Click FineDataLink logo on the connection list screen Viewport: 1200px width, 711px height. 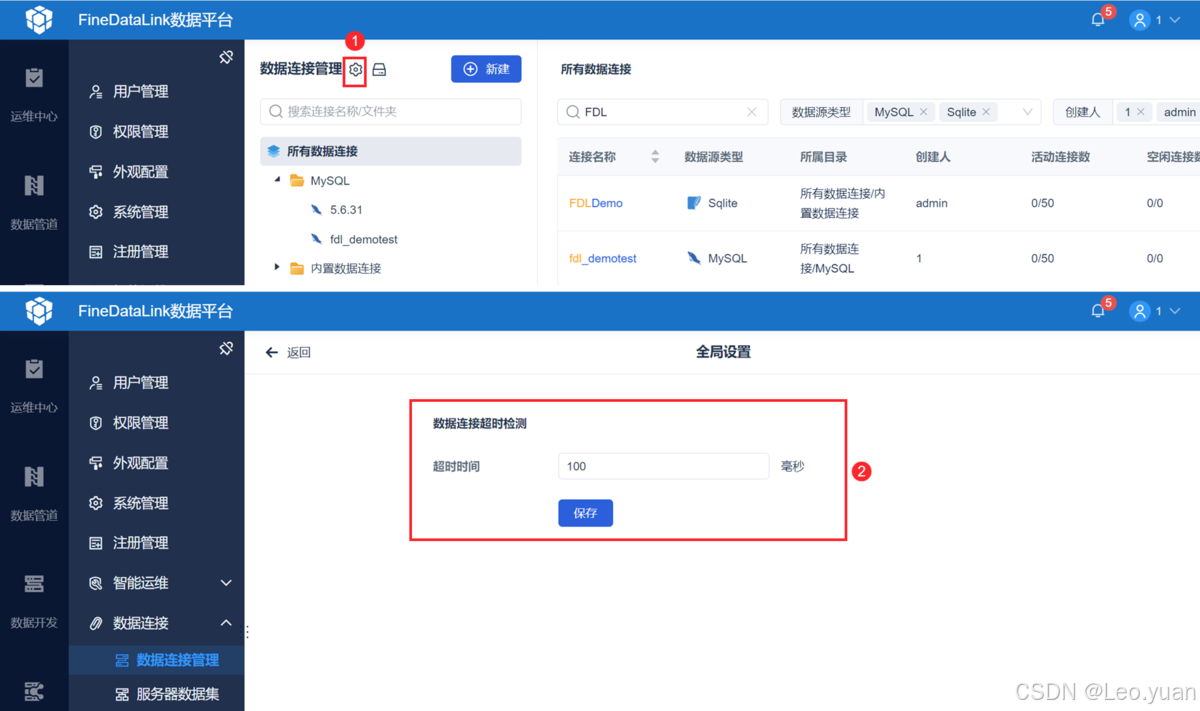38,20
